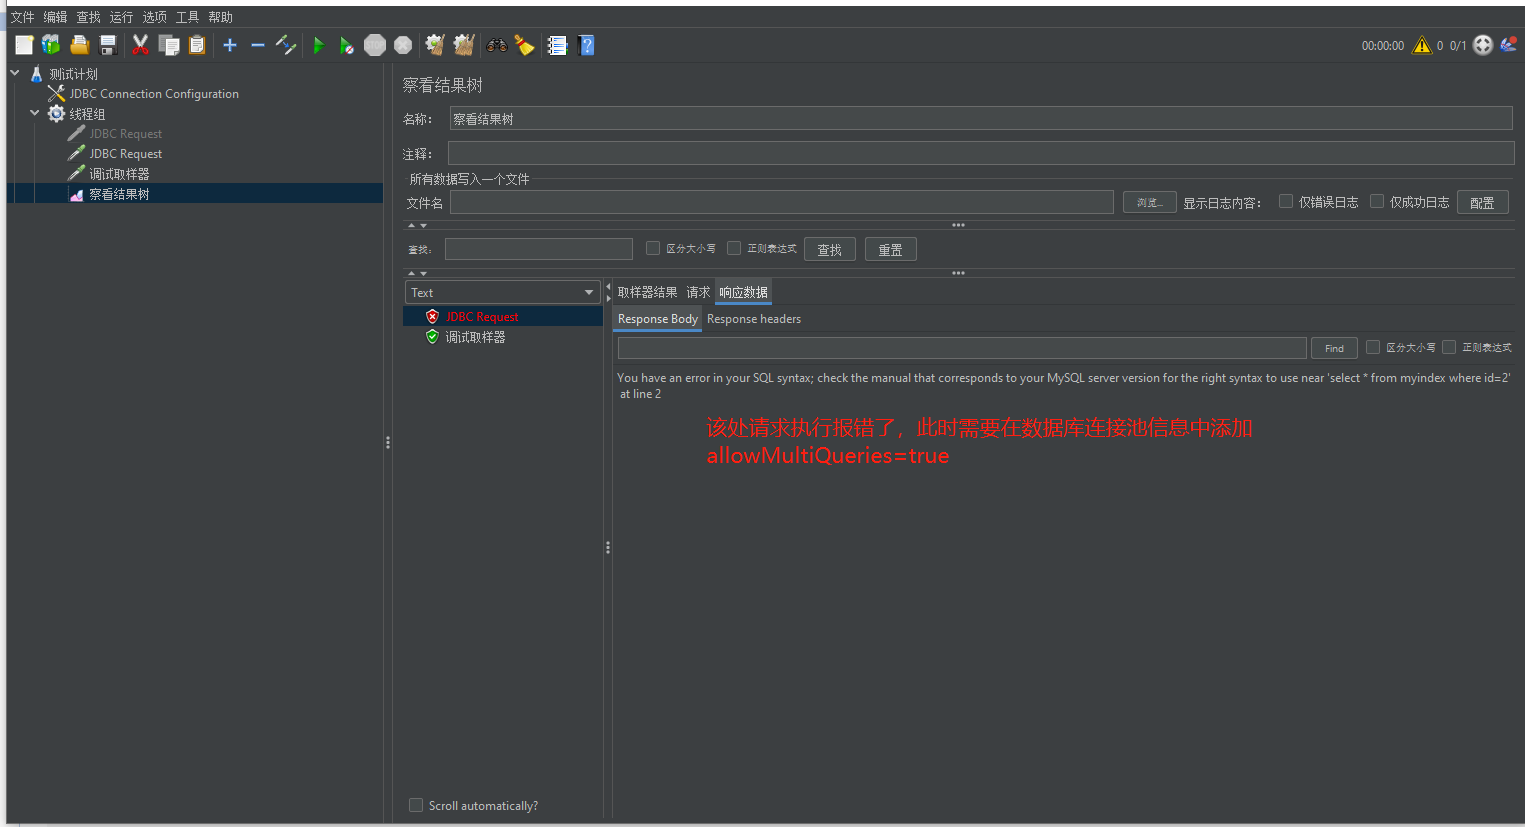
Task: Open the Text renderer dropdown
Action: tap(502, 292)
